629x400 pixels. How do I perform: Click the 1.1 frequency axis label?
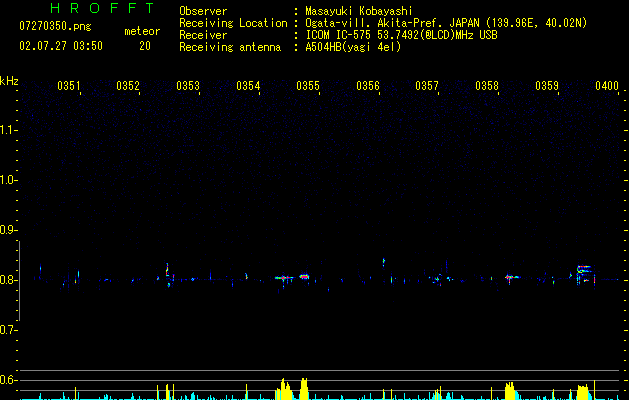click(x=8, y=130)
